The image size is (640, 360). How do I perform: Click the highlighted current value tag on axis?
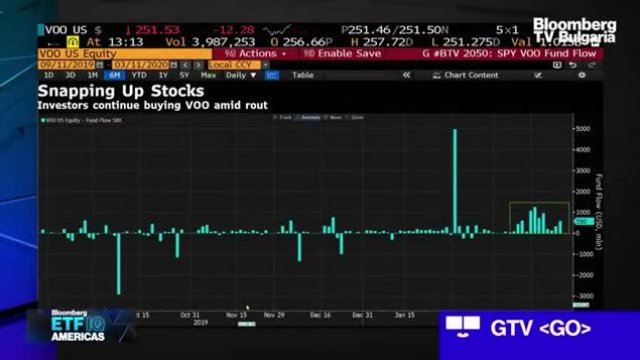pyautogui.click(x=584, y=222)
